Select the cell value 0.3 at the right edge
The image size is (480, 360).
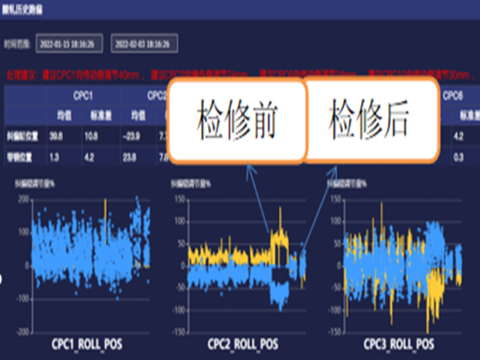point(458,157)
